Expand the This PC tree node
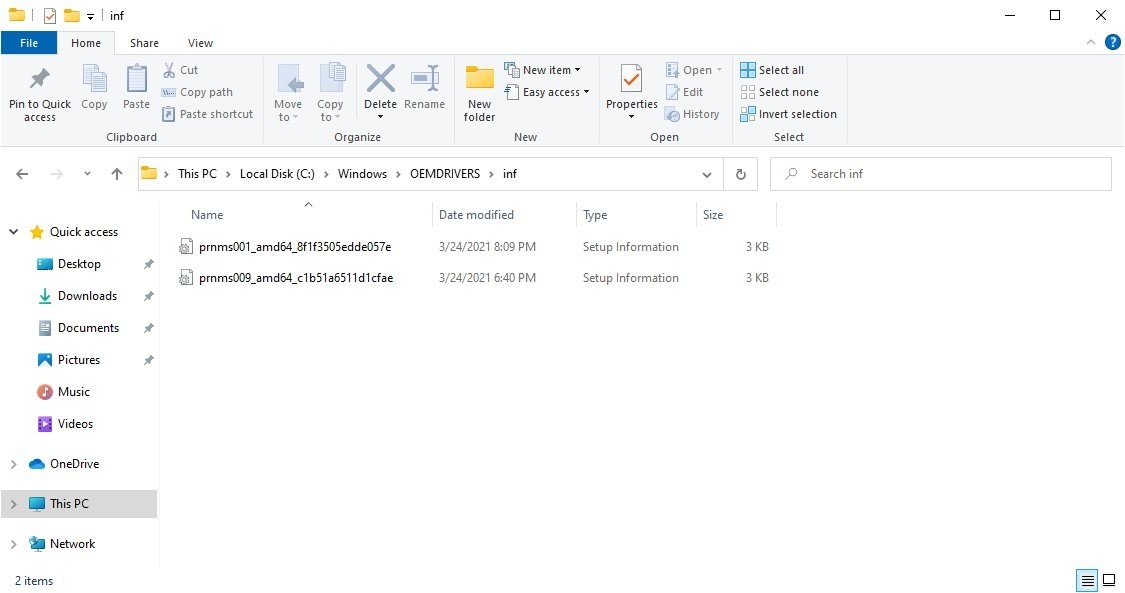Screen dimensions: 1125x593 pos(14,504)
